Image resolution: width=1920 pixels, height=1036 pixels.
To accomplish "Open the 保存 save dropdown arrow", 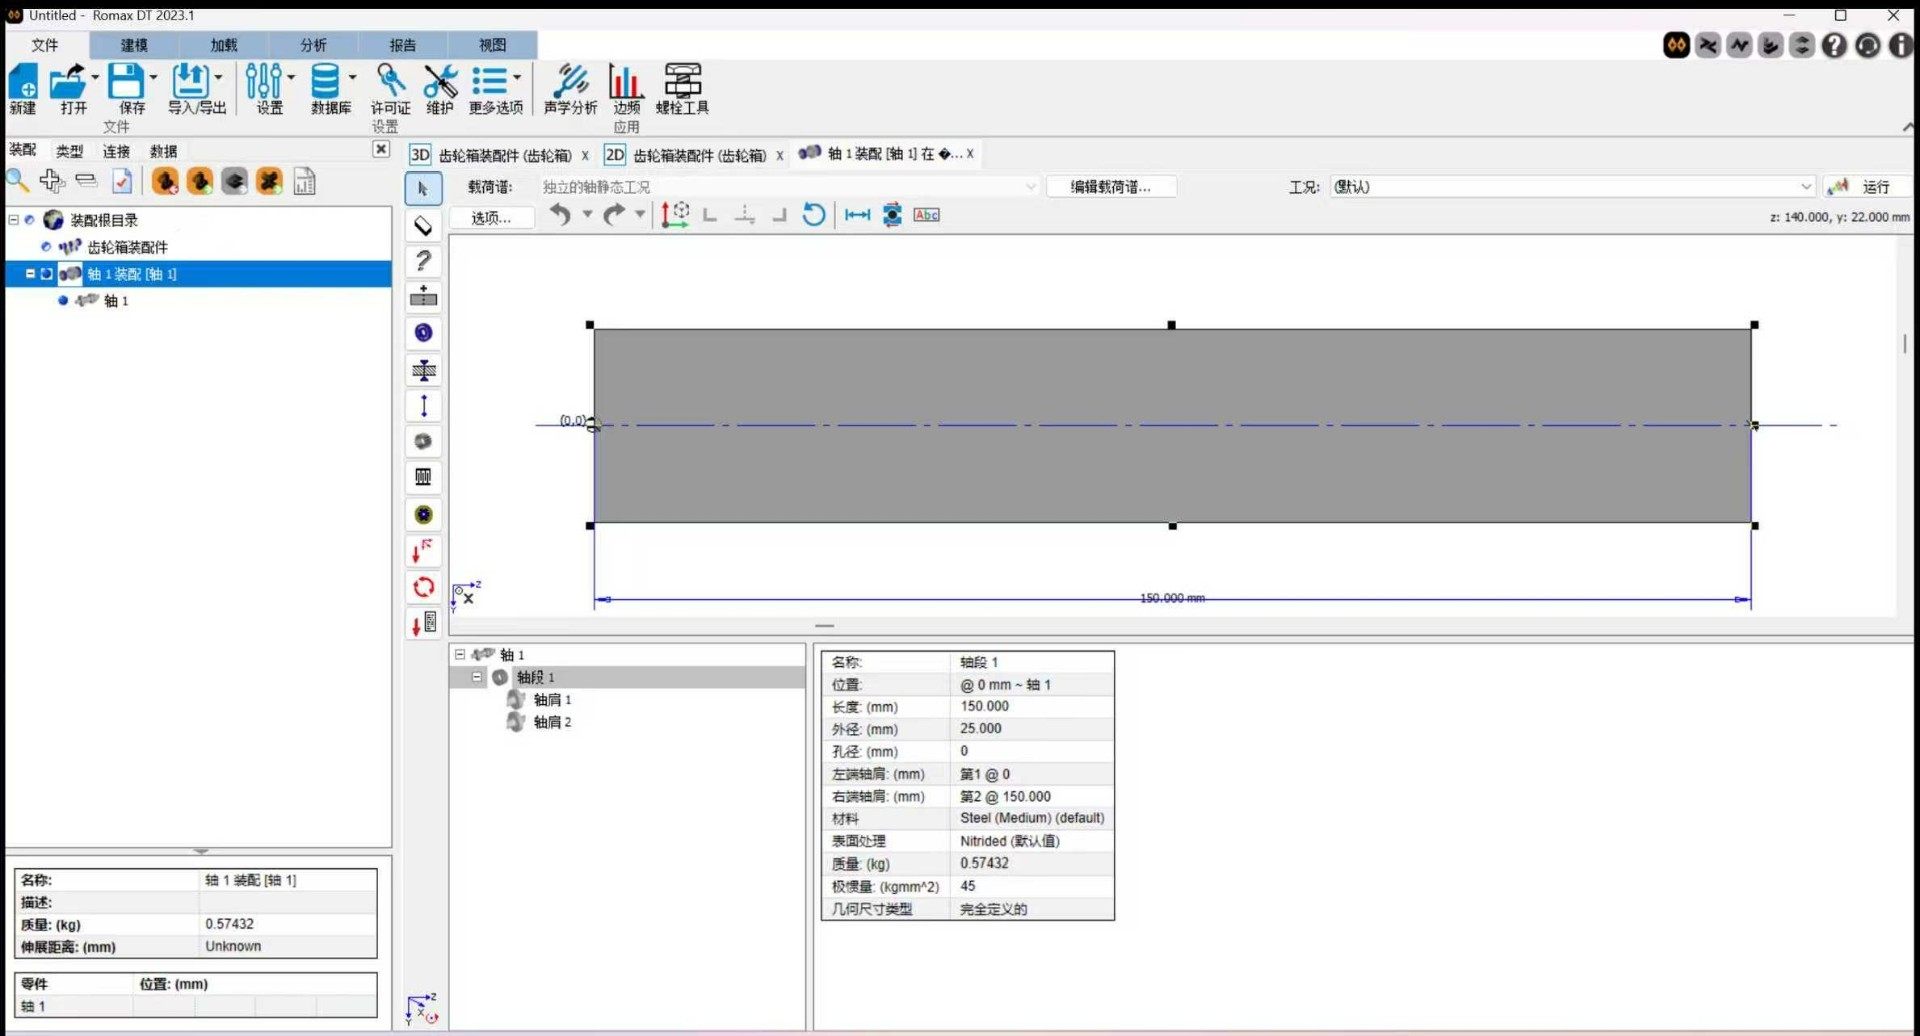I will pyautogui.click(x=154, y=78).
